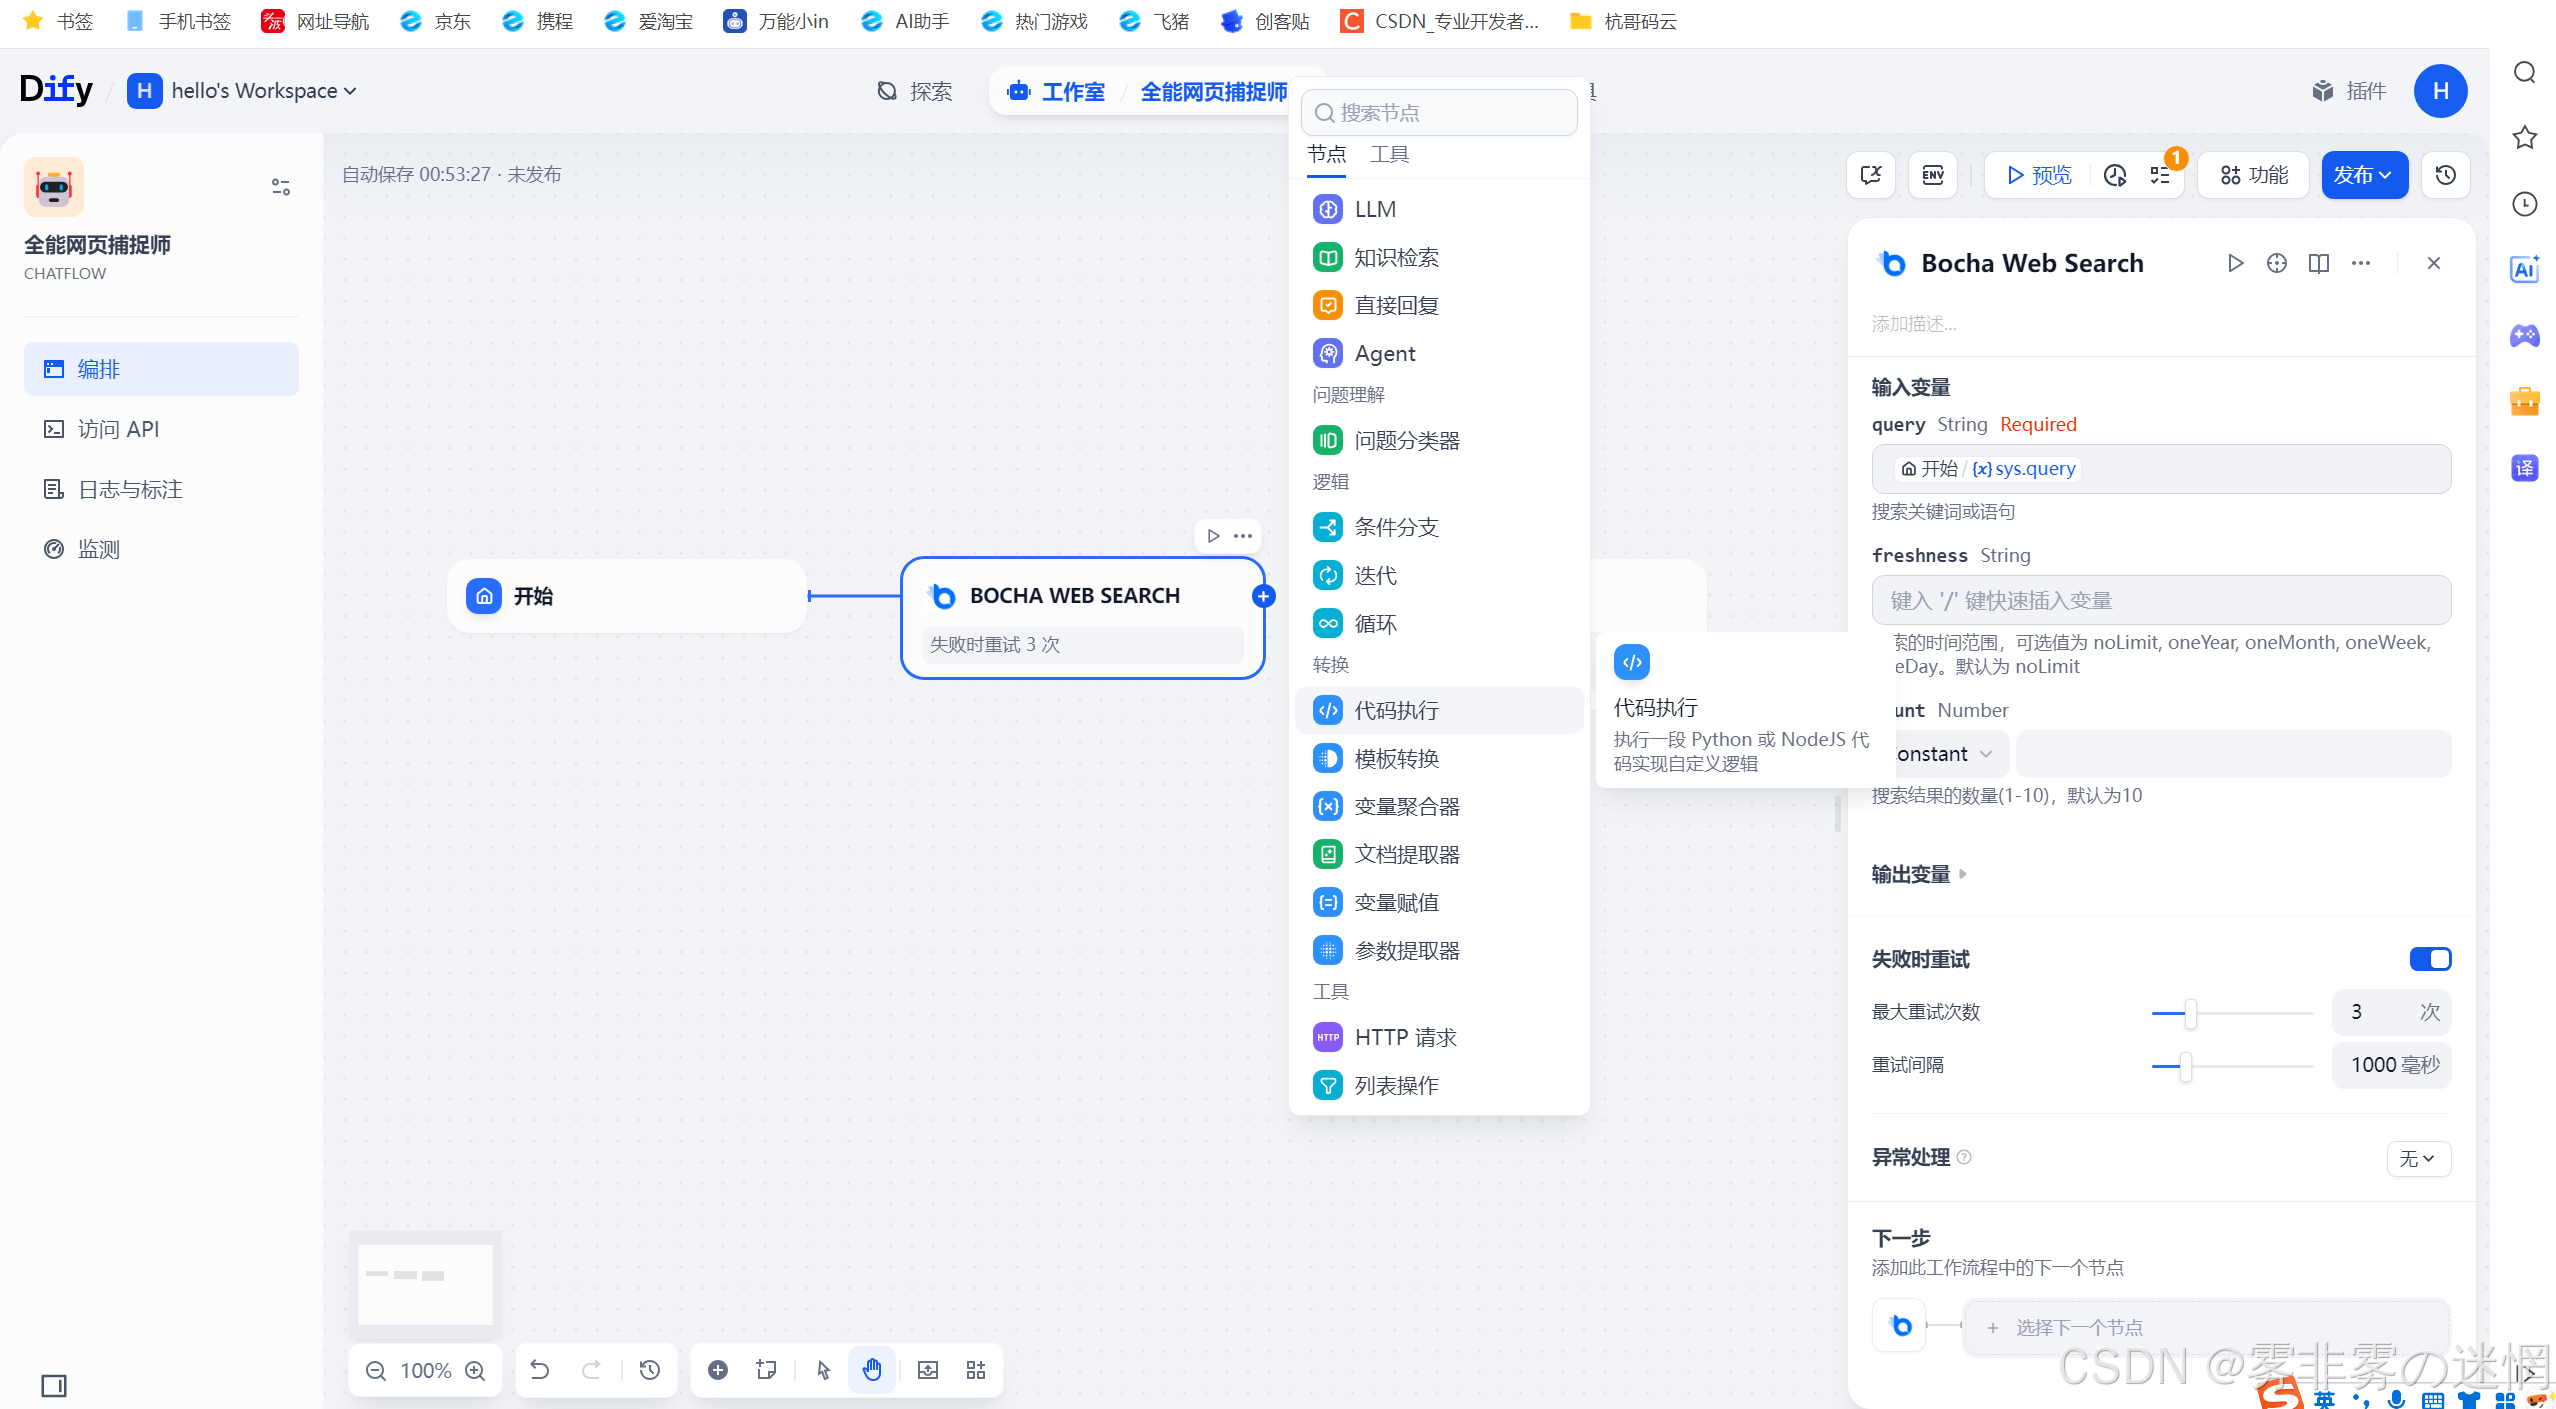
Task: Open environment variables ENV panel
Action: point(1933,175)
